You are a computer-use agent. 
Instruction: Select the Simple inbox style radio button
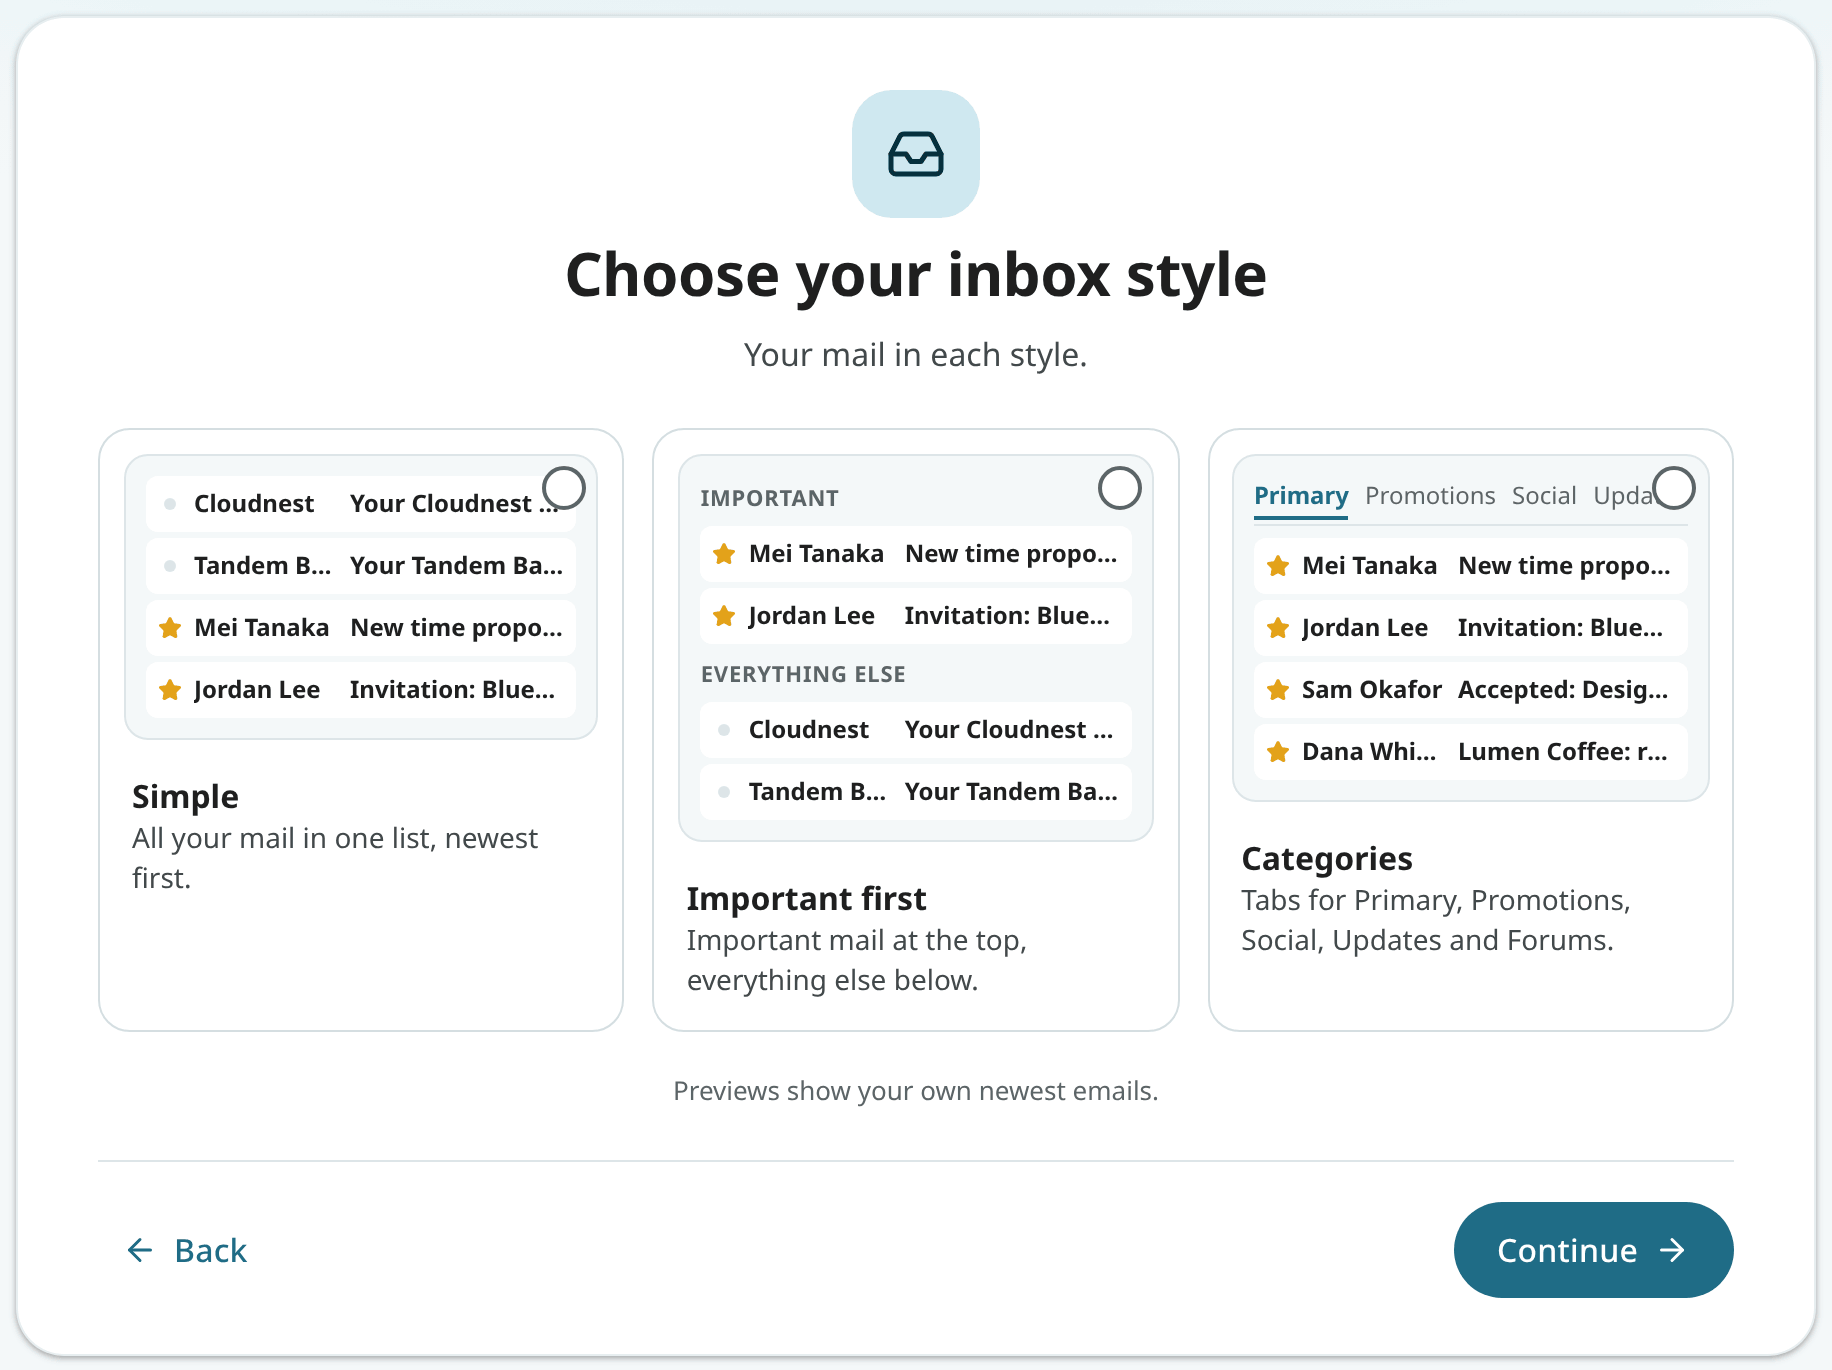pyautogui.click(x=564, y=488)
